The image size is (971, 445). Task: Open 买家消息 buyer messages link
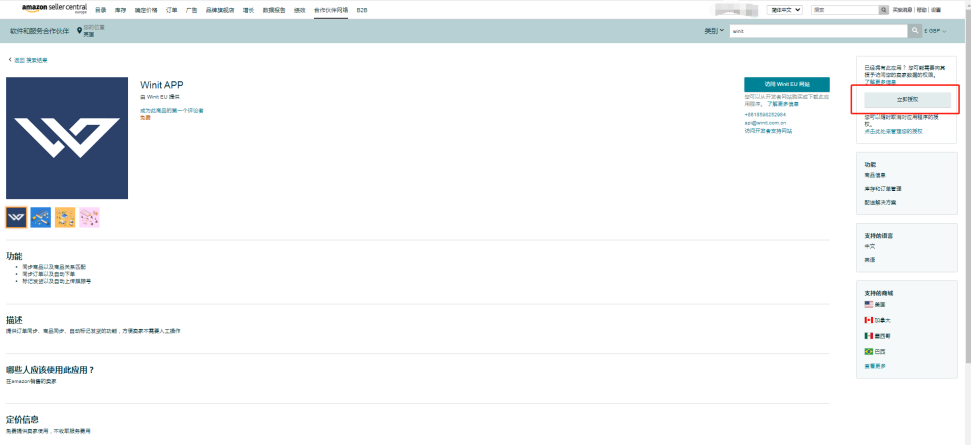(x=903, y=10)
